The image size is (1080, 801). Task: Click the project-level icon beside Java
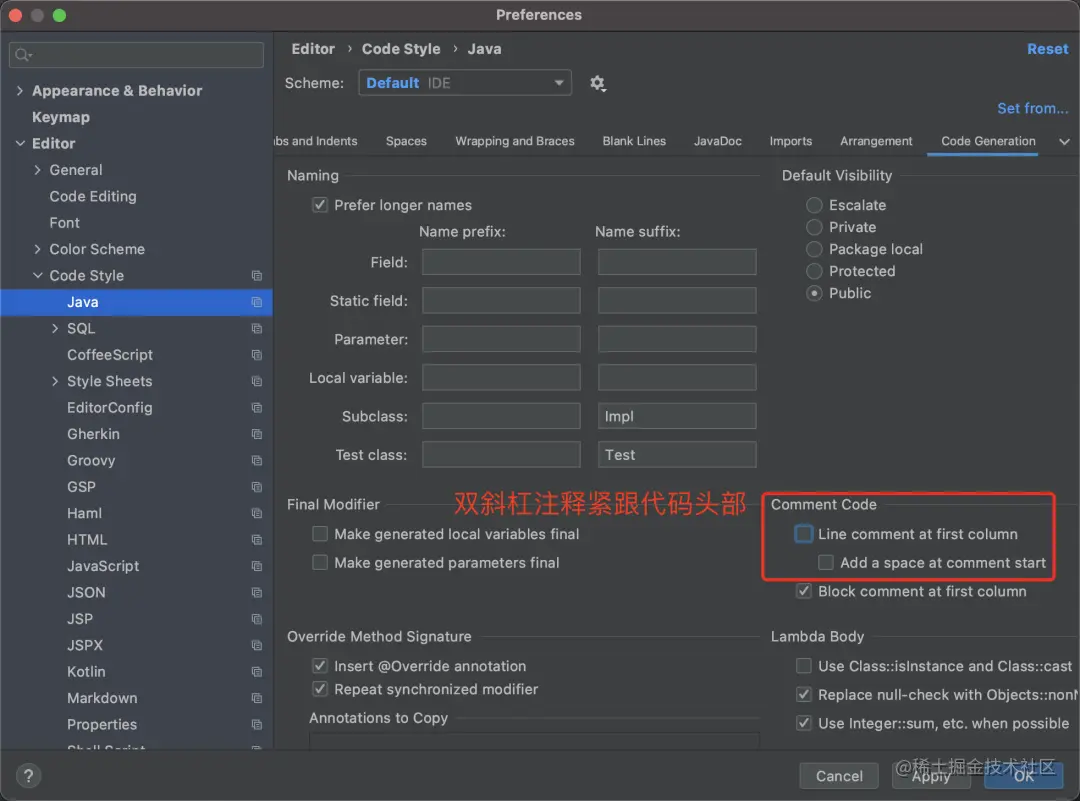[257, 302]
